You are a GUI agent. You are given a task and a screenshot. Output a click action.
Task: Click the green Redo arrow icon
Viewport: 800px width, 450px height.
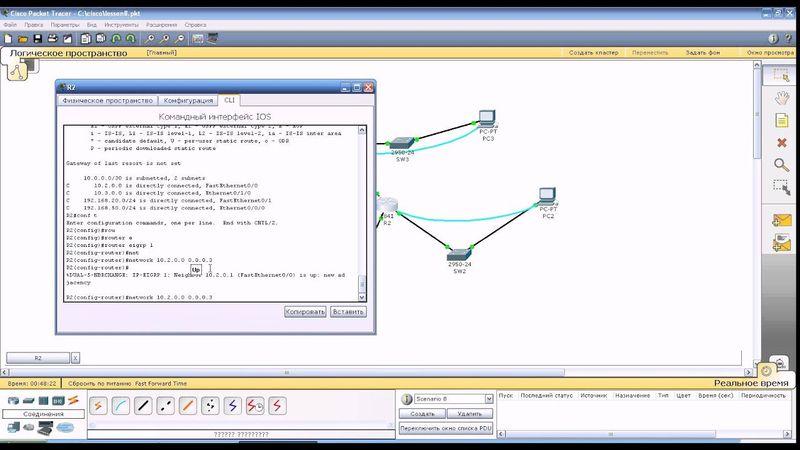[x=131, y=38]
